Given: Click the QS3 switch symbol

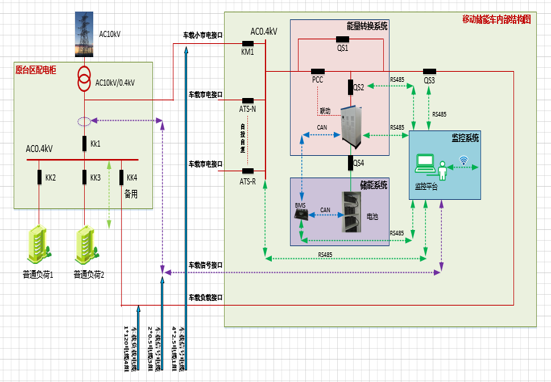Looking at the screenshot, I should pos(429,71).
